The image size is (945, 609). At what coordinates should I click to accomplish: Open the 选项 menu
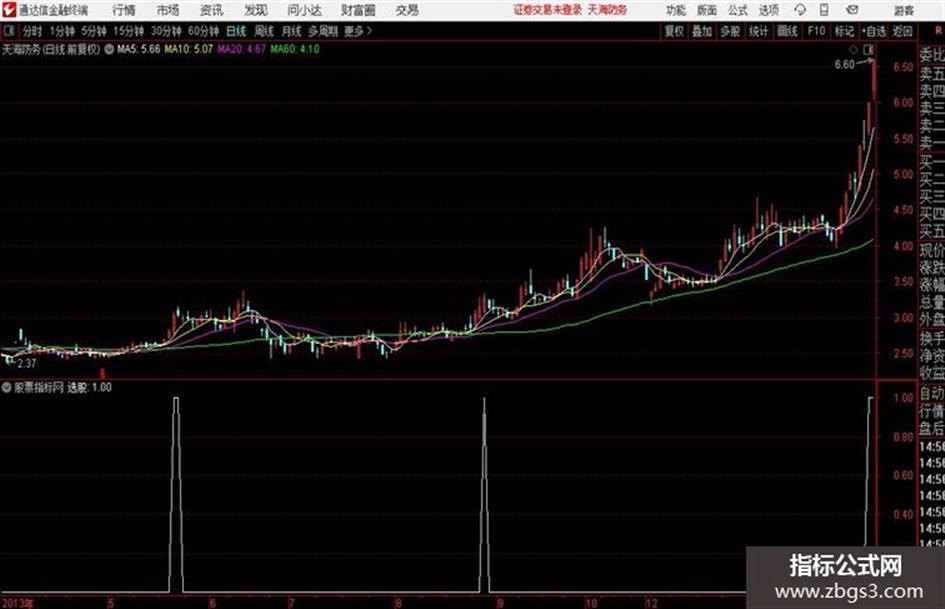(x=768, y=10)
